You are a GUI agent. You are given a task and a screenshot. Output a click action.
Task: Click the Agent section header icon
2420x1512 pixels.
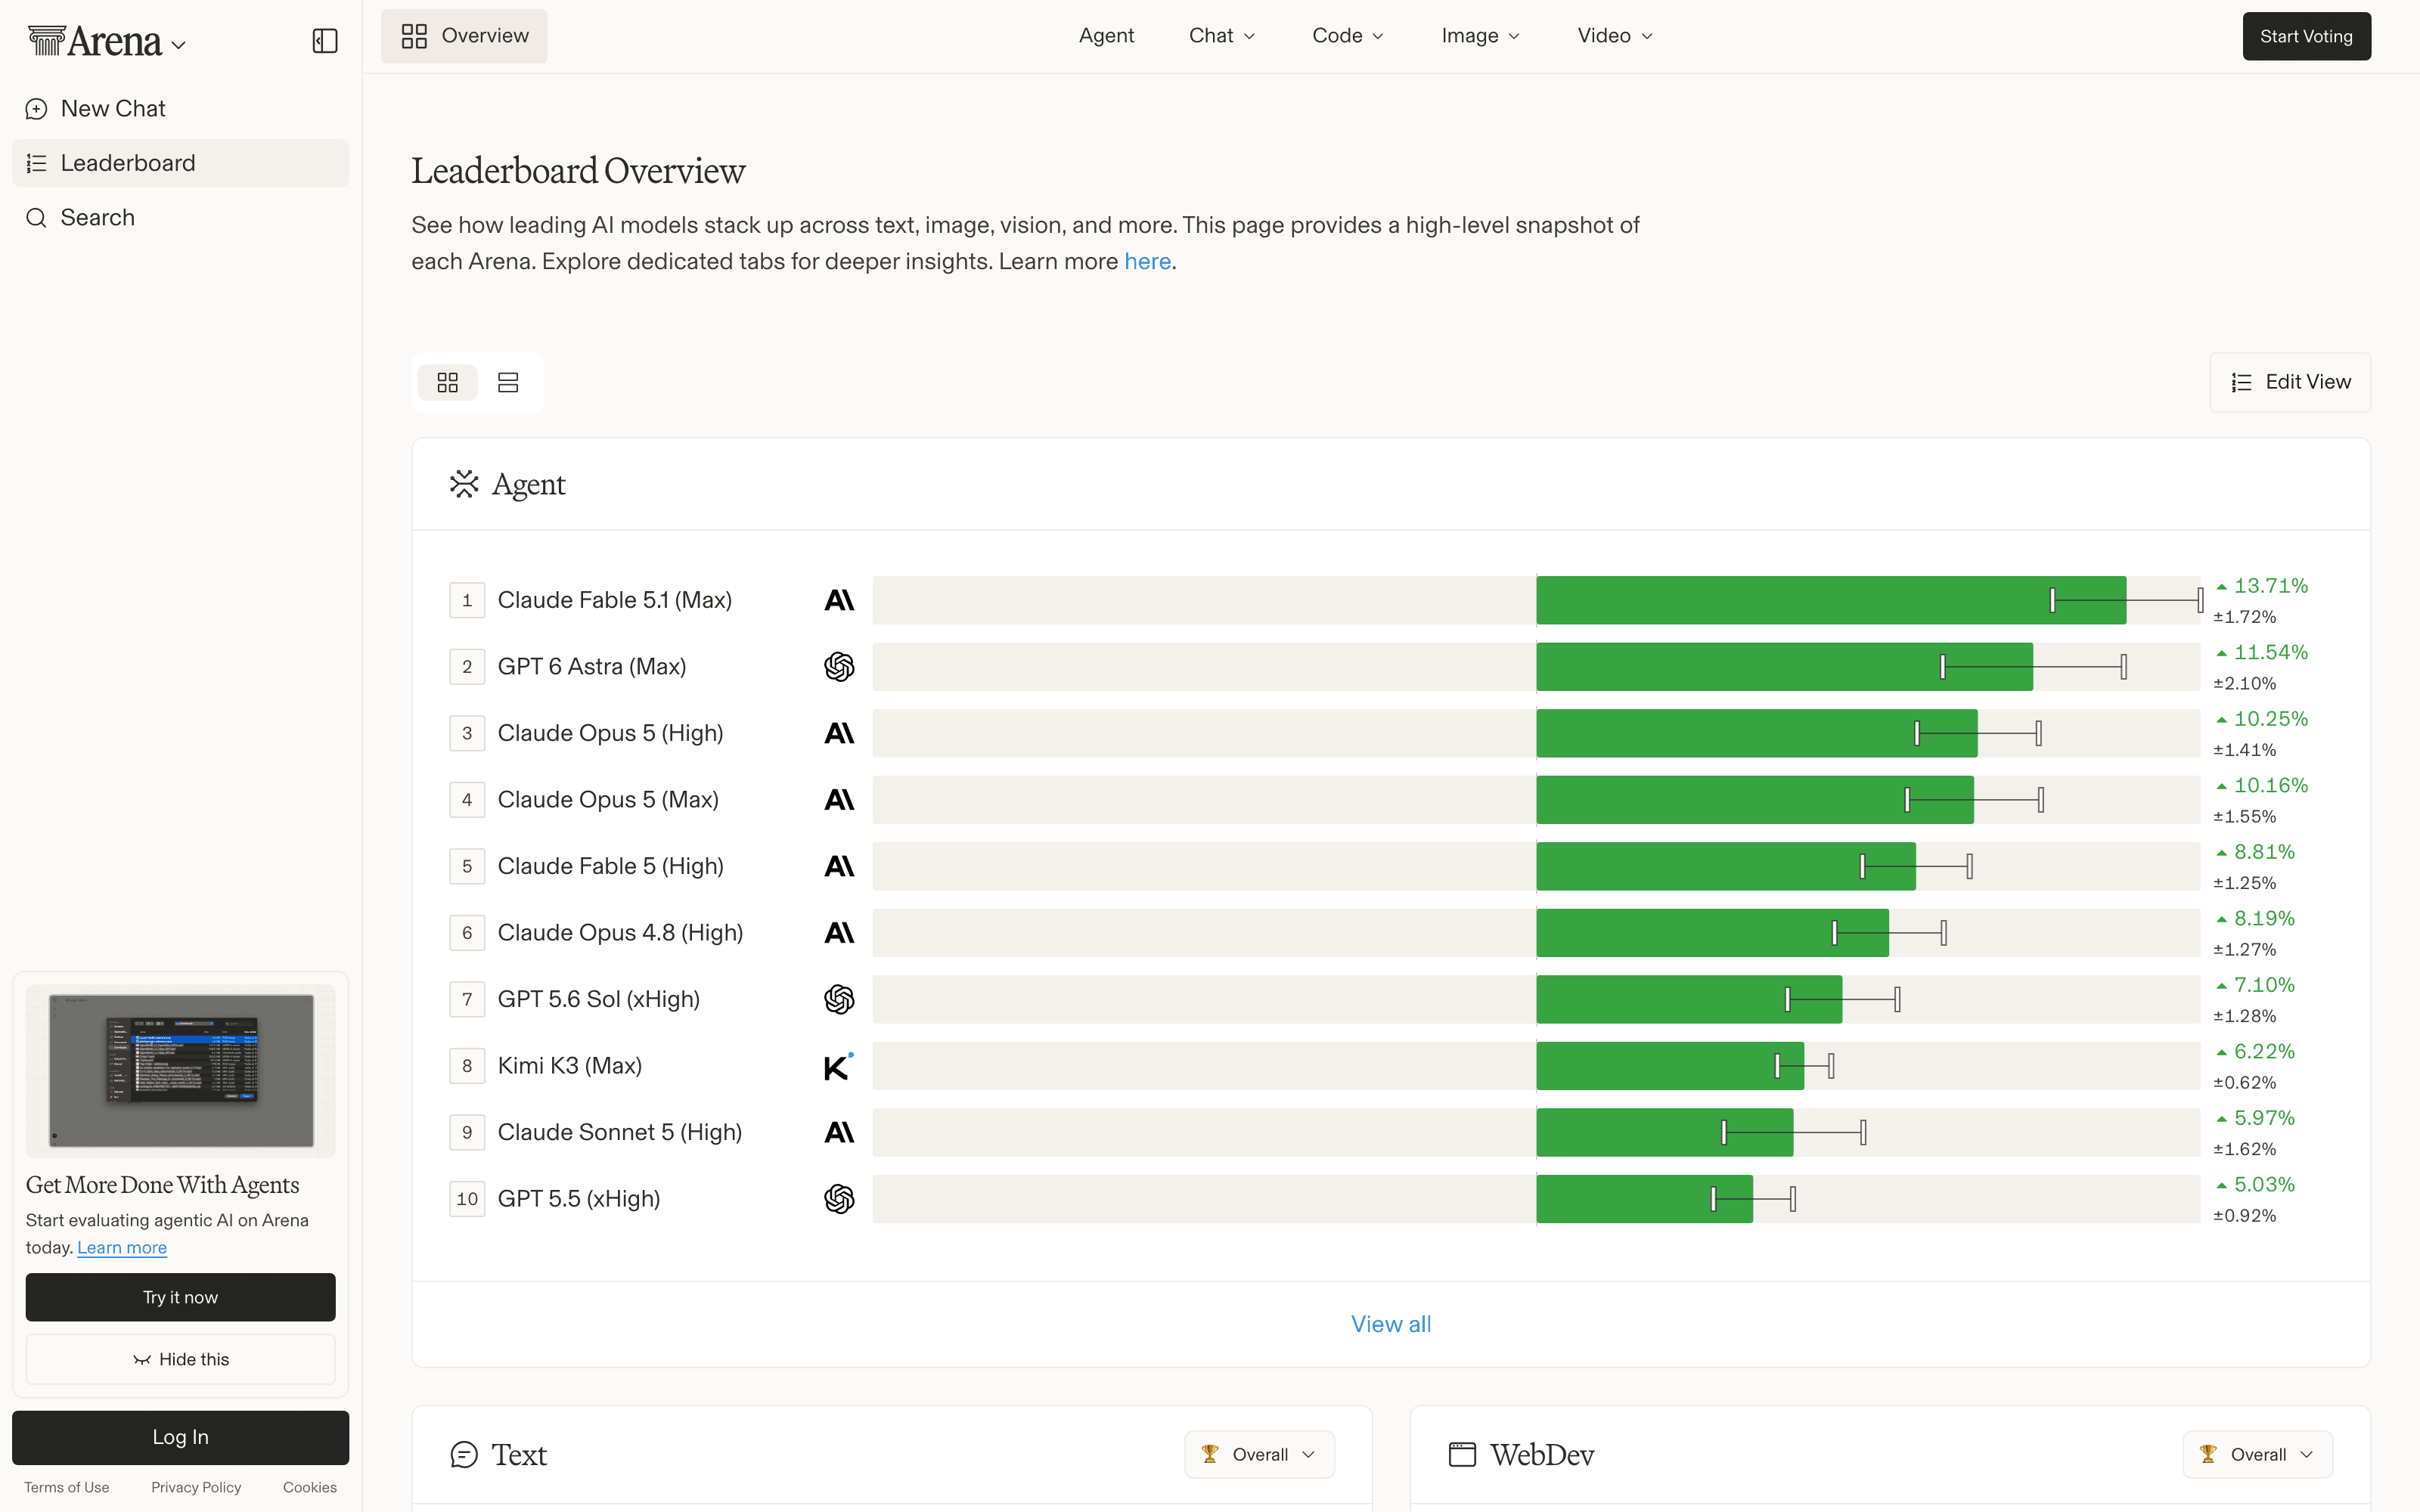click(464, 484)
